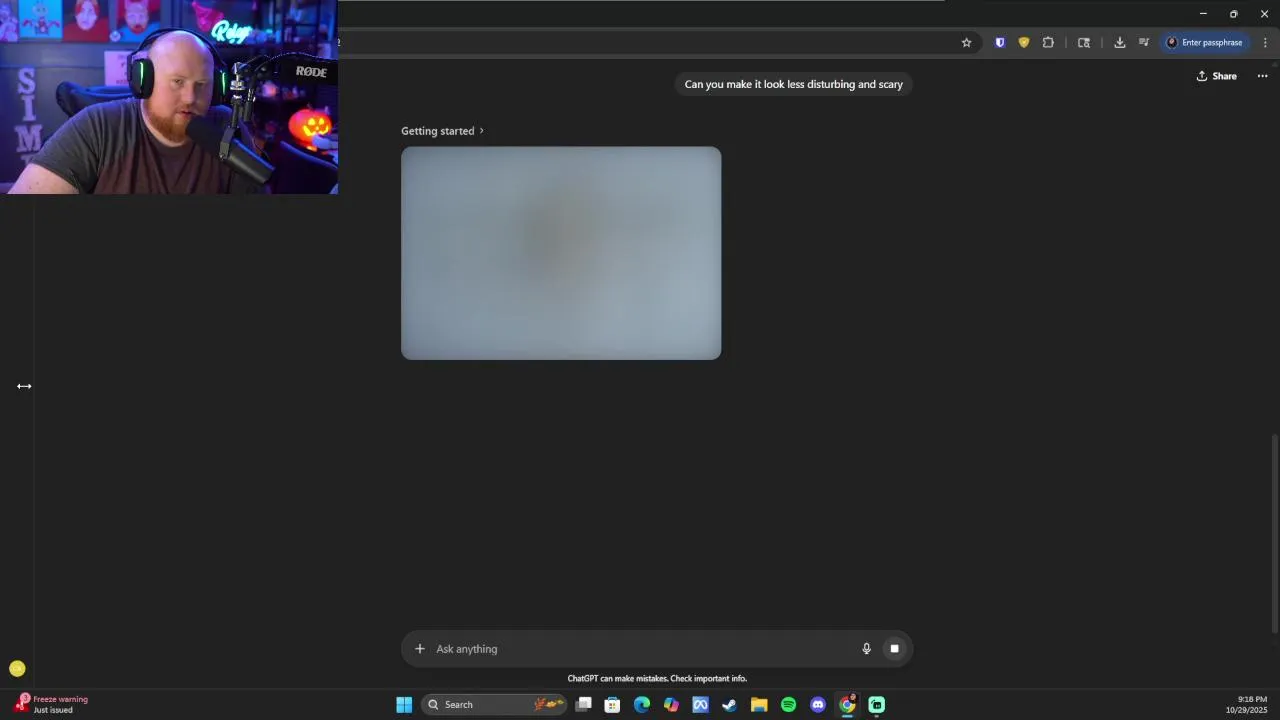Viewport: 1280px width, 720px height.
Task: Click the tab search icon in toolbar
Action: pos(1084,43)
